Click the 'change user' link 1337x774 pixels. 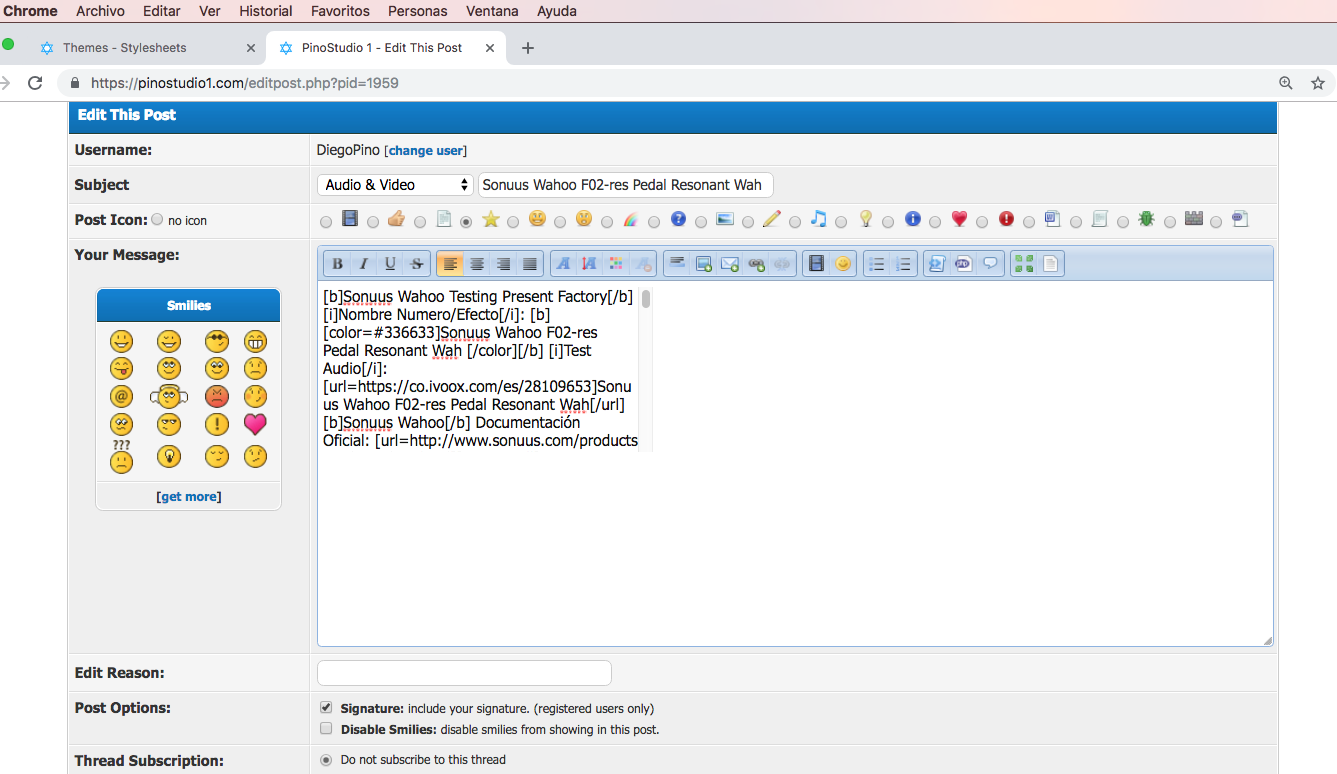425,150
